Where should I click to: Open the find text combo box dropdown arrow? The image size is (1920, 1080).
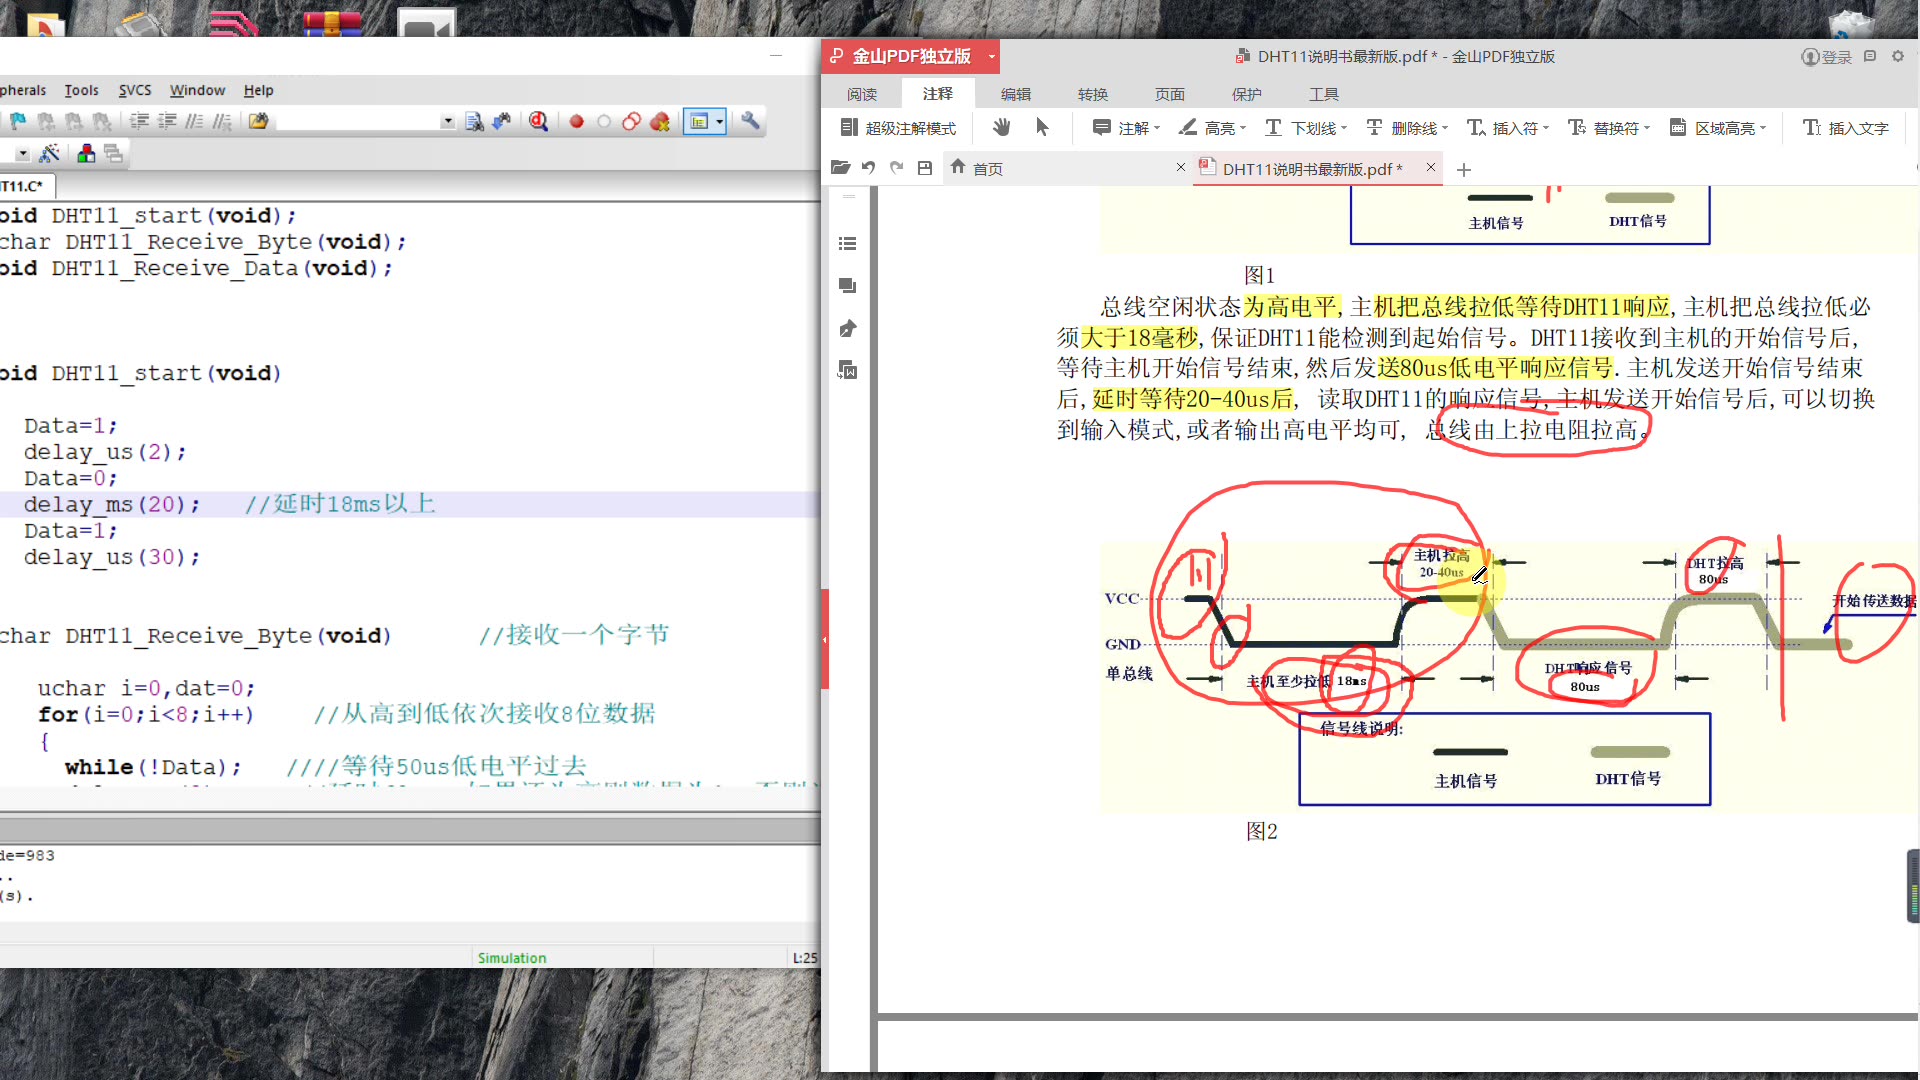point(447,122)
